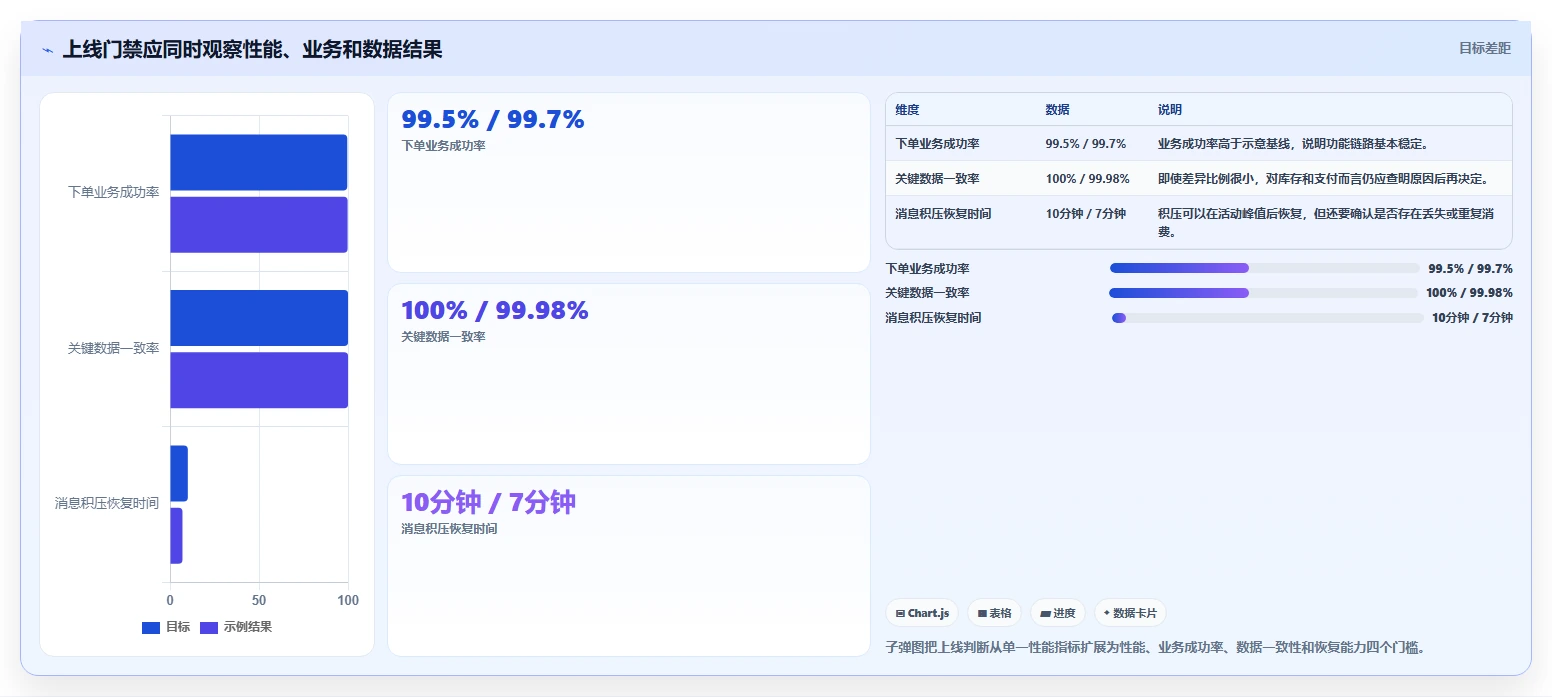Click the 下单业务成功率 progress bar
1552x697 pixels.
[1264, 268]
